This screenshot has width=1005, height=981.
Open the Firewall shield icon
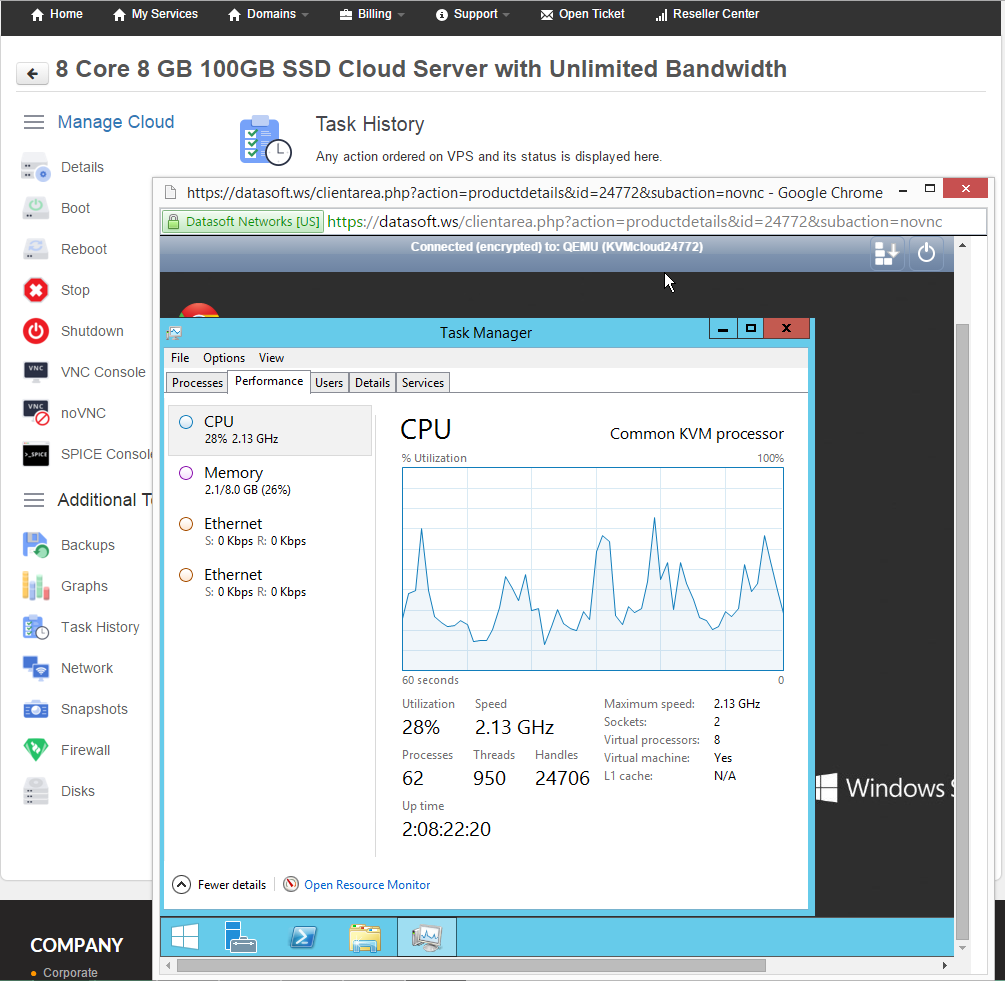[36, 750]
